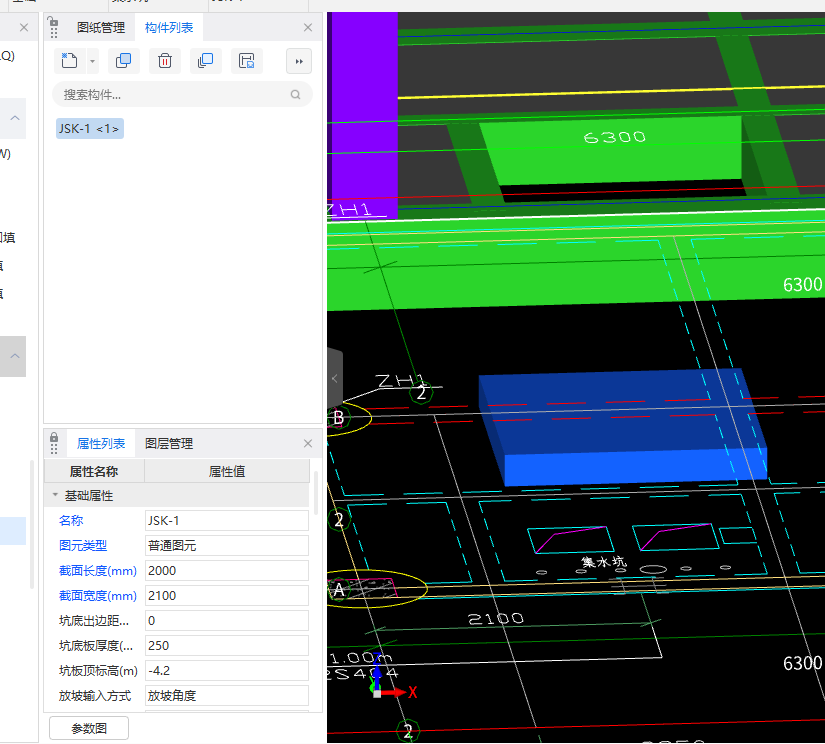
Task: Open the New component dropdown arrow
Action: click(x=92, y=61)
